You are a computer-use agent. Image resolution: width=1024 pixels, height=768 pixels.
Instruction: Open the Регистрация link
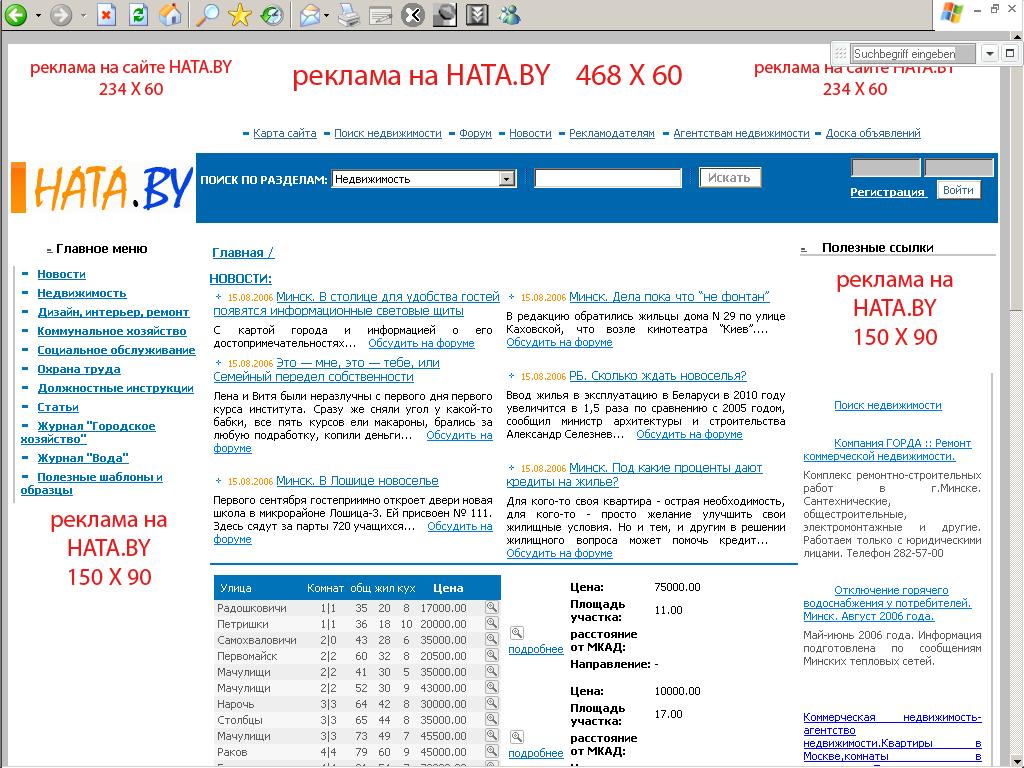point(888,192)
